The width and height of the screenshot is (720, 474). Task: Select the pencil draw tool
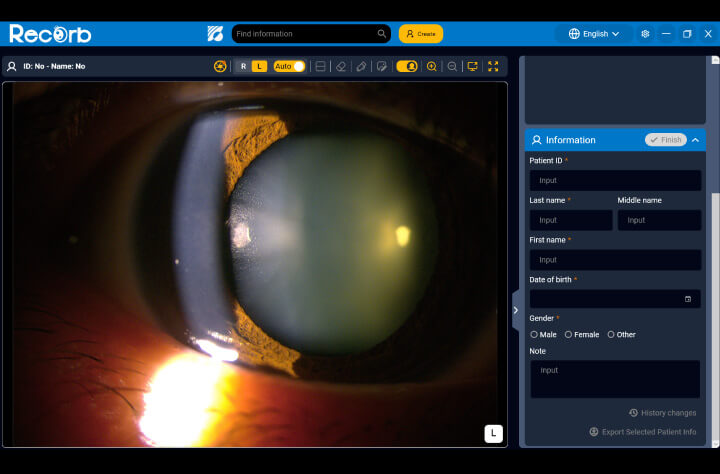361,66
